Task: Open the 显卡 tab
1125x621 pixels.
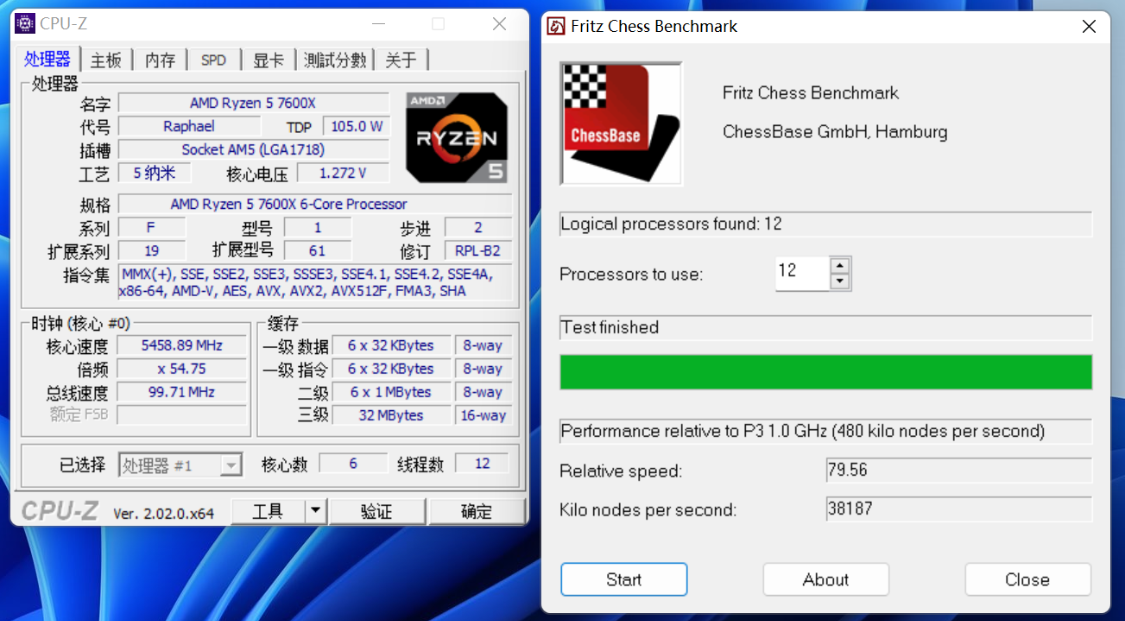Action: point(267,59)
